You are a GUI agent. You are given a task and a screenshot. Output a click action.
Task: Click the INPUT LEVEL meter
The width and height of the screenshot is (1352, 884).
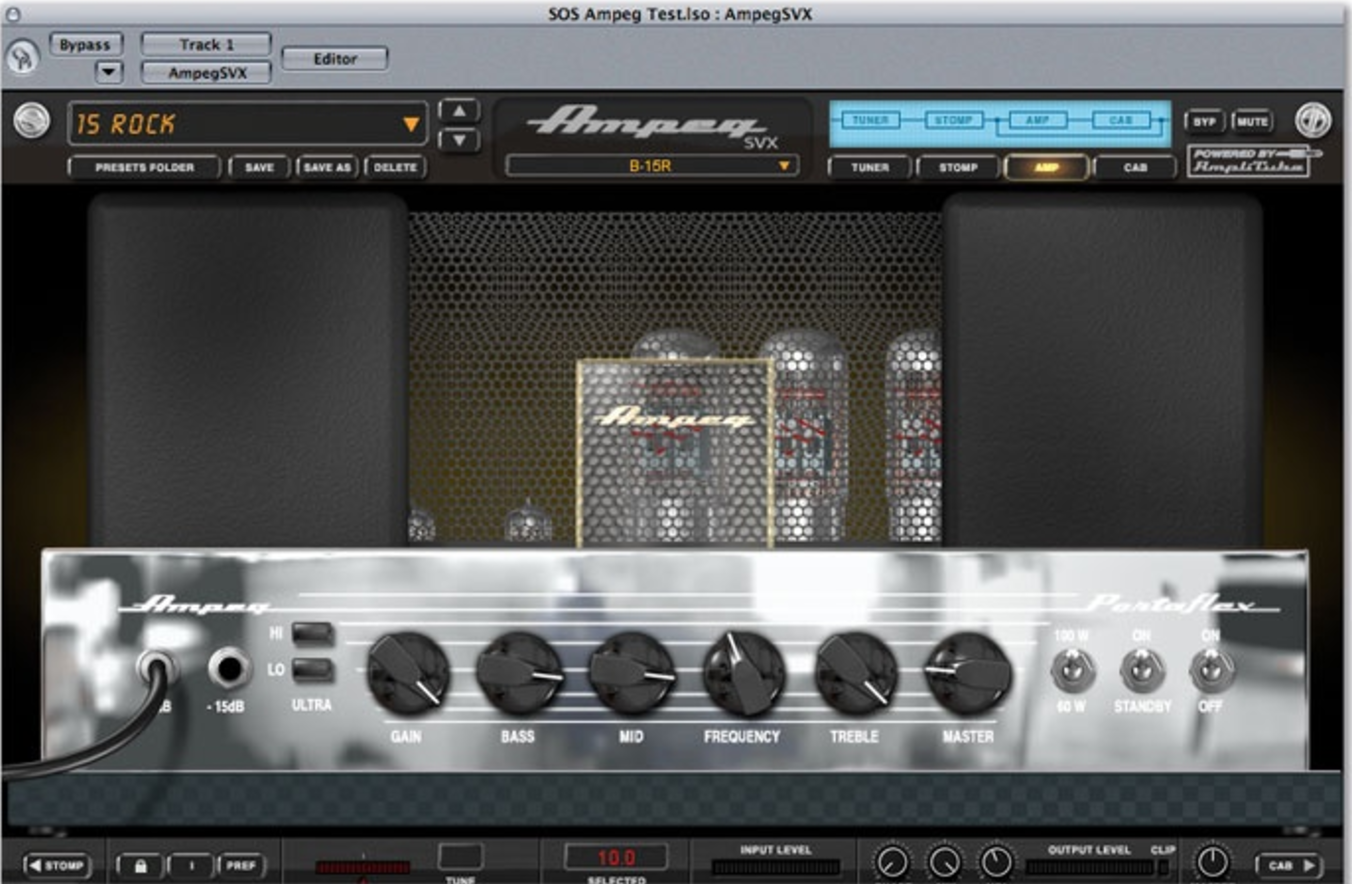click(x=776, y=867)
